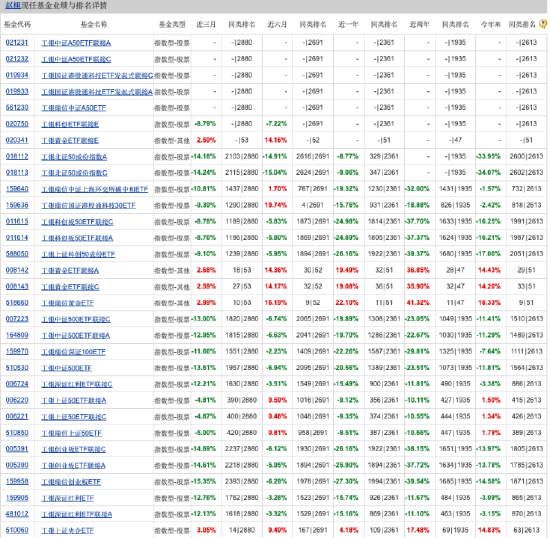
Task: Open fund code 159970 link
Action: (17, 351)
